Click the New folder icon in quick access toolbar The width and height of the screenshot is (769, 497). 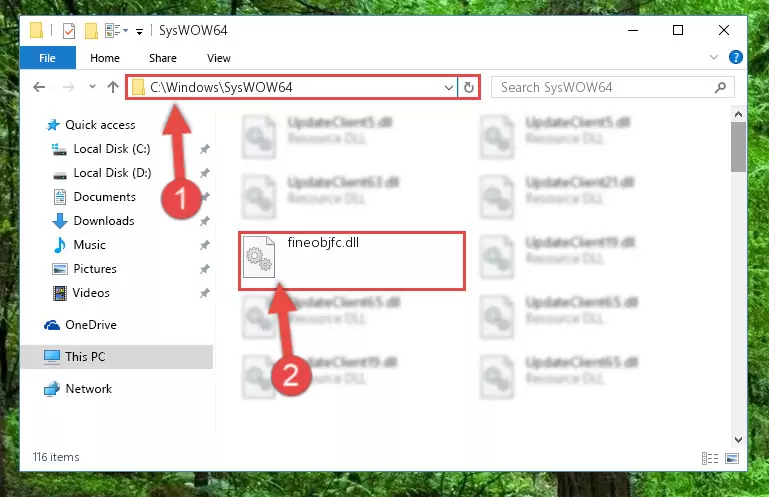[x=91, y=31]
